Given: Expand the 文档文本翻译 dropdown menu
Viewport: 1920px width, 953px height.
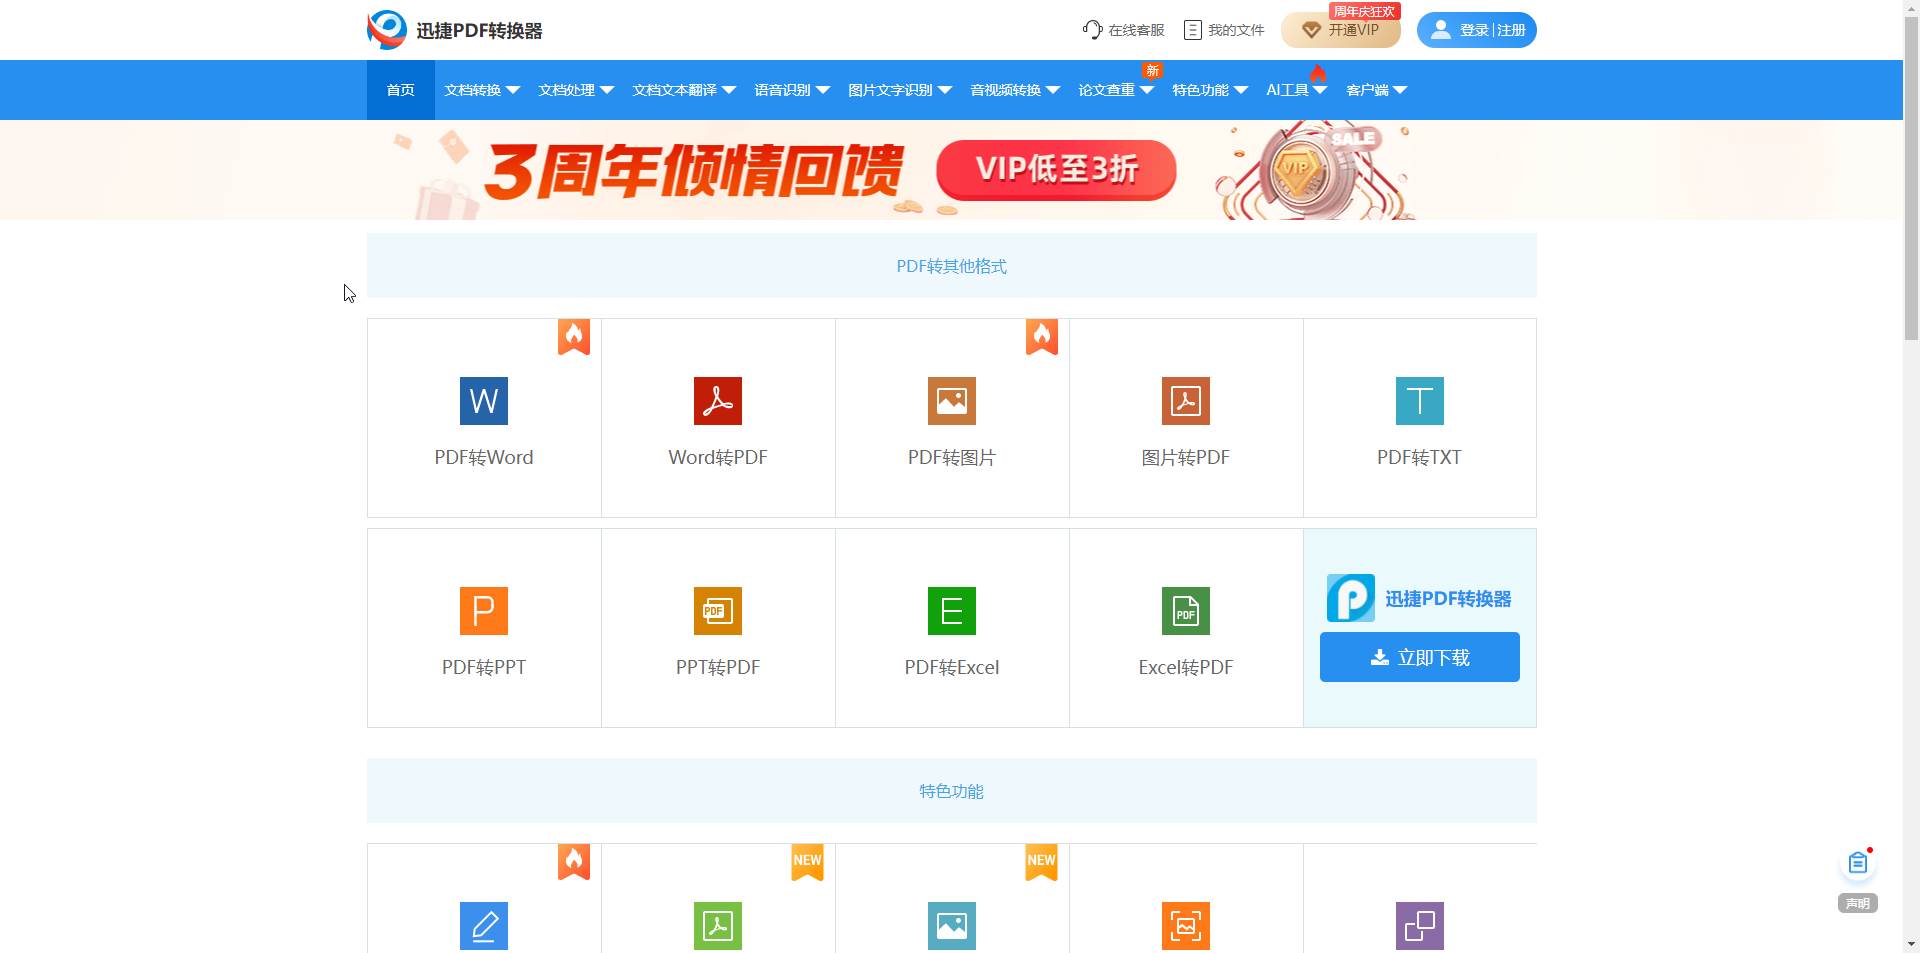Looking at the screenshot, I should click(x=684, y=90).
